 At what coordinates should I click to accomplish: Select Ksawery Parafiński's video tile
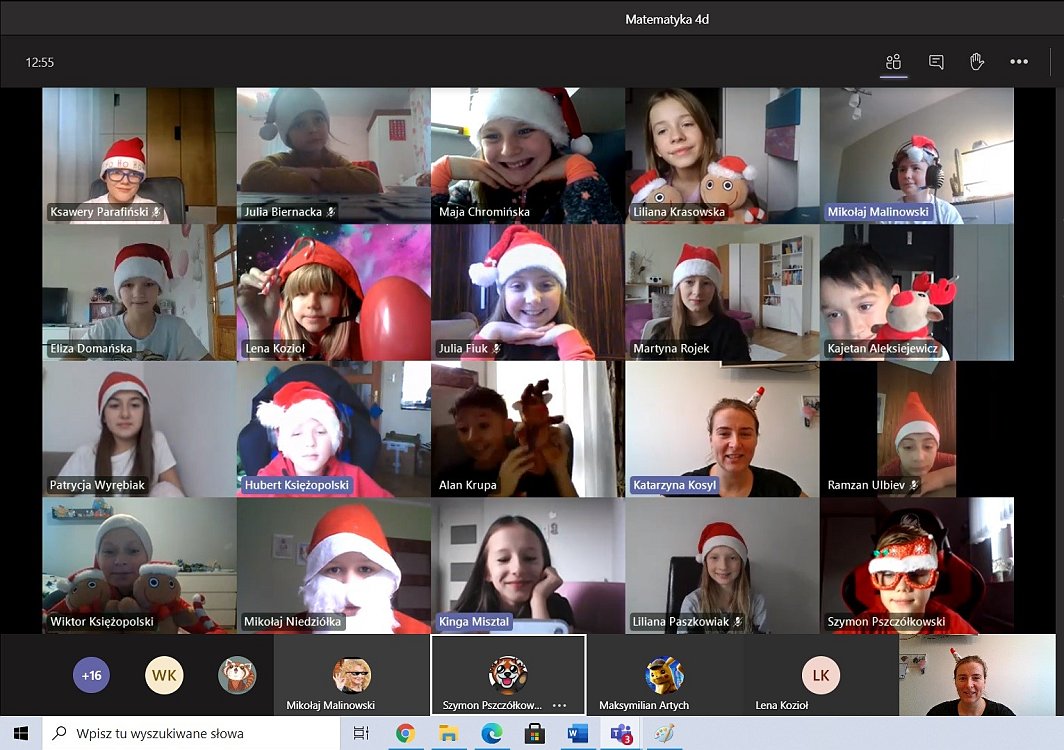tap(139, 155)
